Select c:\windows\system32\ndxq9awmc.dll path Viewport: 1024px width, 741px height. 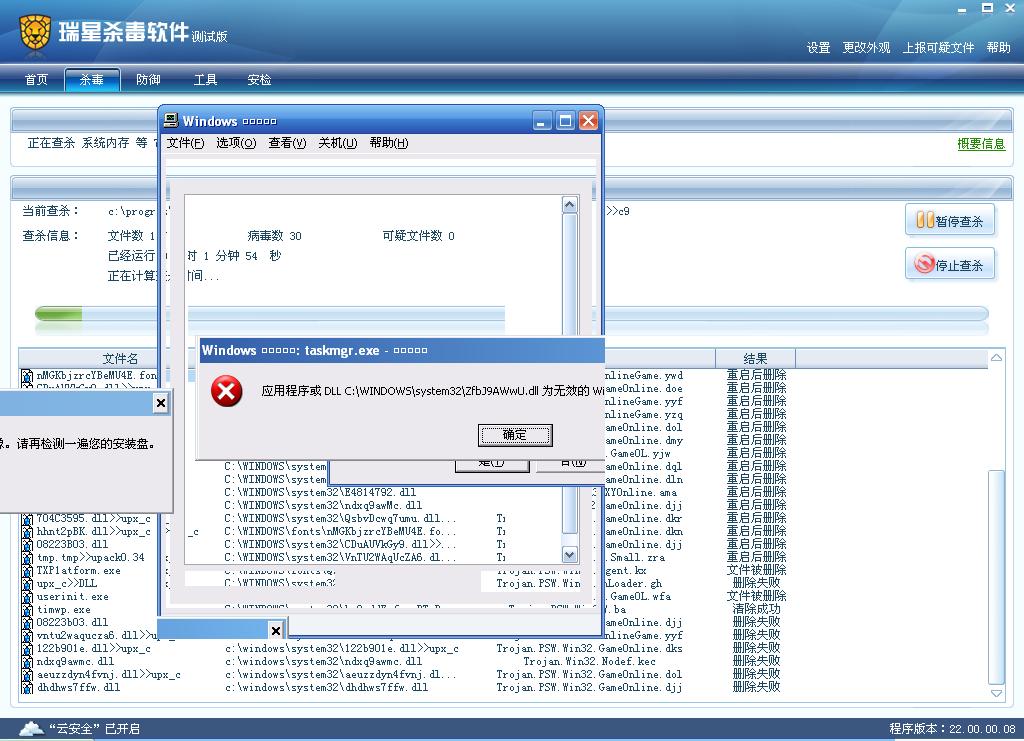click(x=323, y=661)
